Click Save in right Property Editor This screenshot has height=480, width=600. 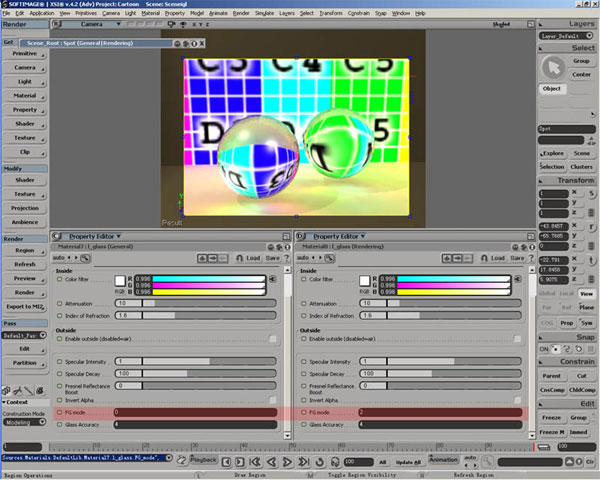point(517,258)
